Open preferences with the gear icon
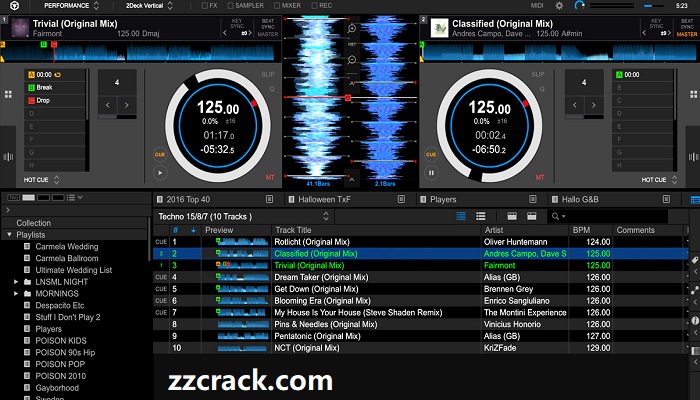This screenshot has height=400, width=700. (x=559, y=6)
